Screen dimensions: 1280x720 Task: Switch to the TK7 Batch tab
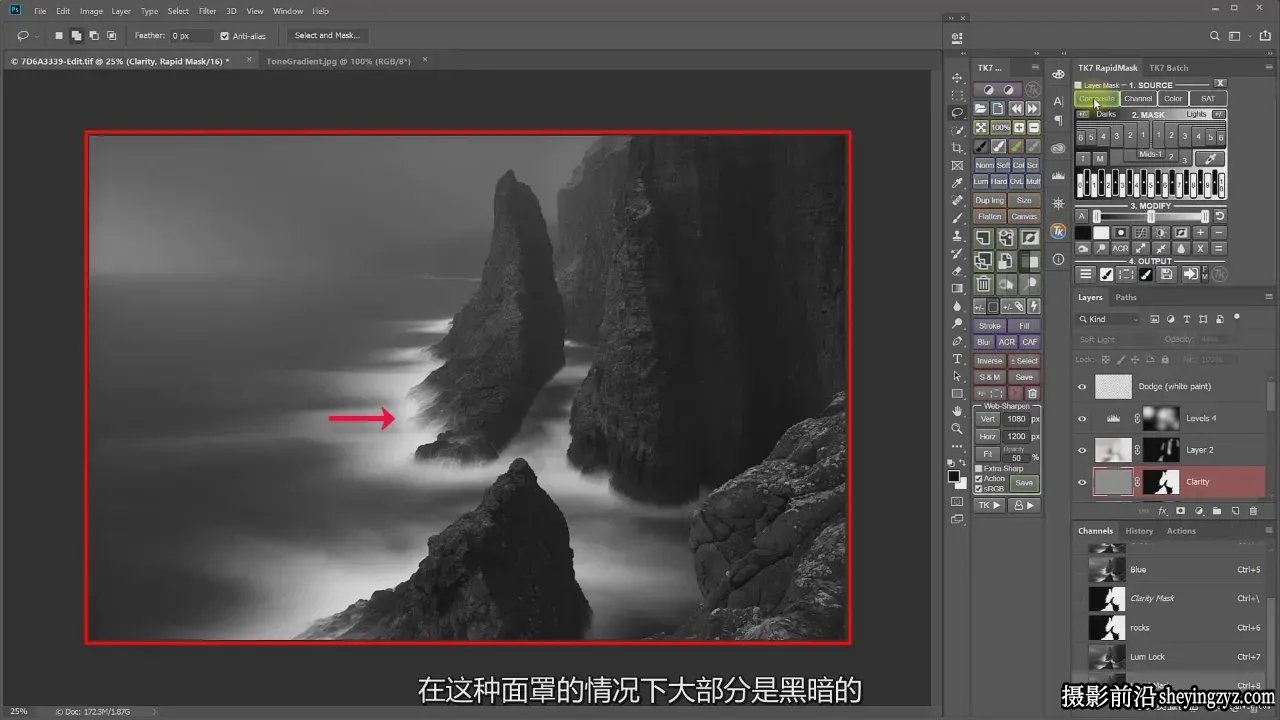pos(1168,68)
